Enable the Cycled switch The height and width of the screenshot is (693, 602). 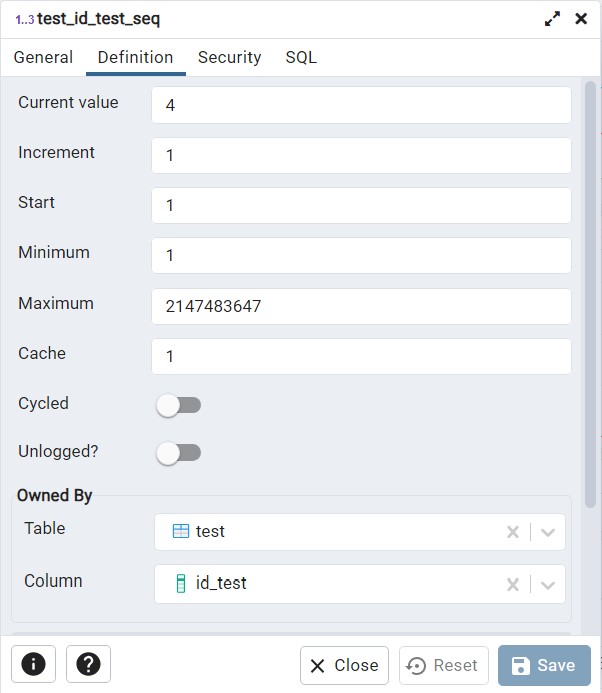pos(179,405)
